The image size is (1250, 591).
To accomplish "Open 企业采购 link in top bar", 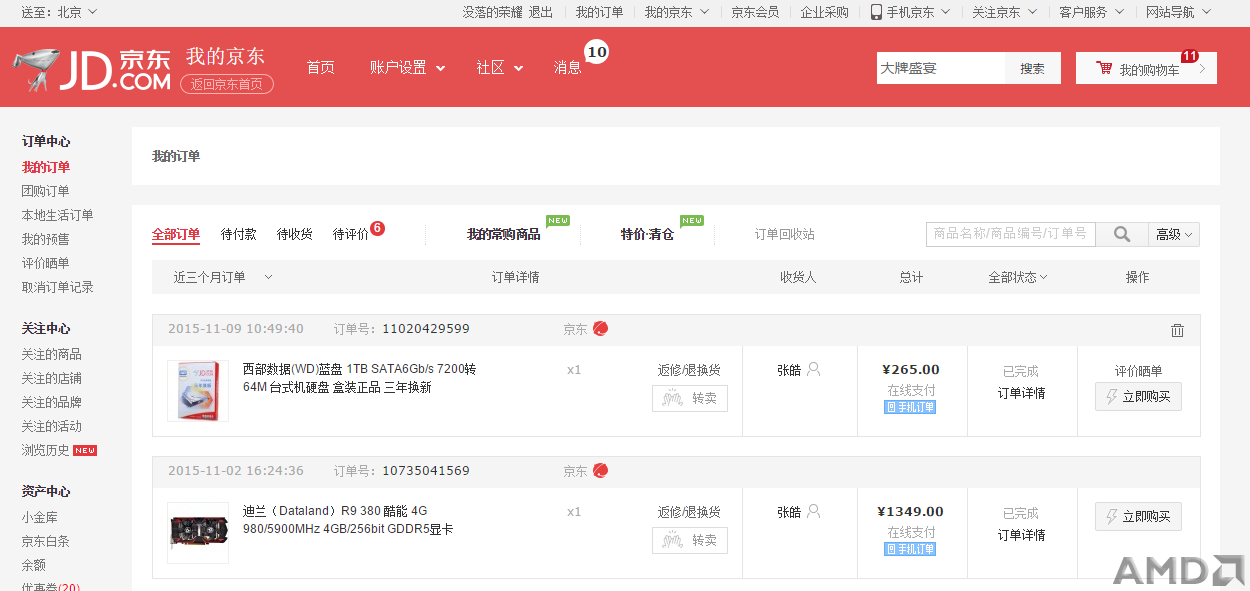I will [824, 12].
